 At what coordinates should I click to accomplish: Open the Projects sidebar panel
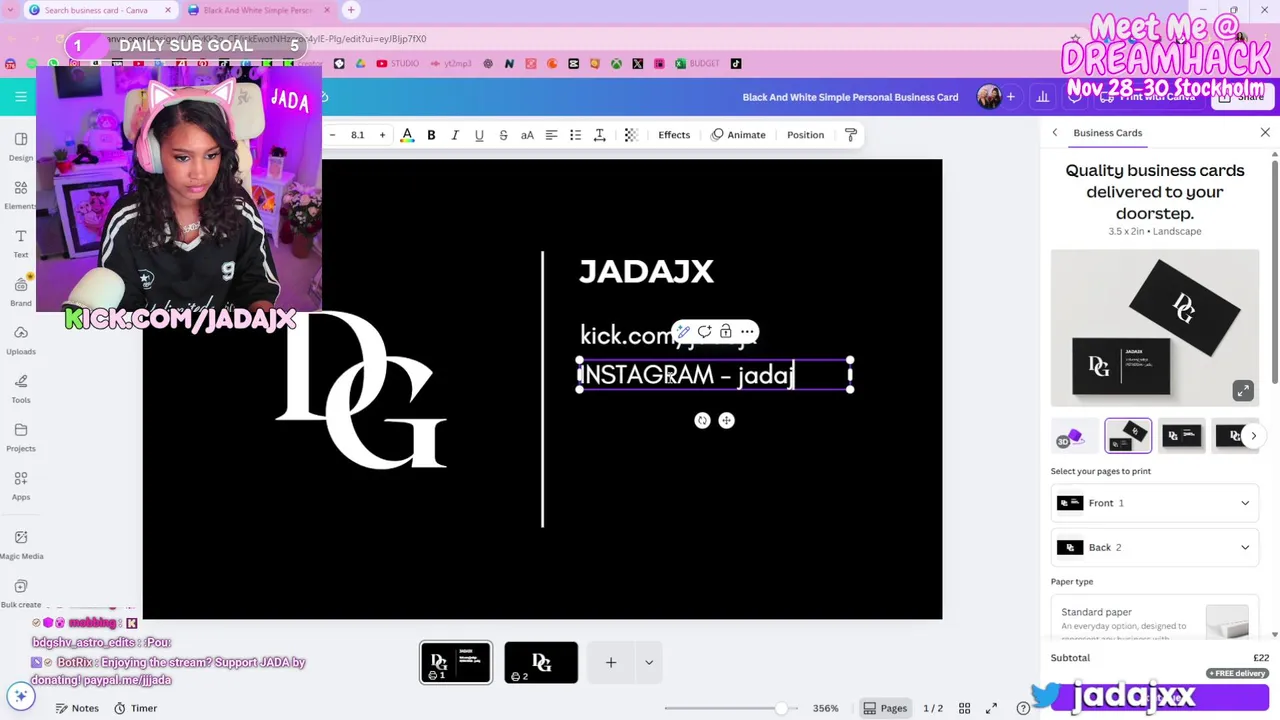coord(20,437)
